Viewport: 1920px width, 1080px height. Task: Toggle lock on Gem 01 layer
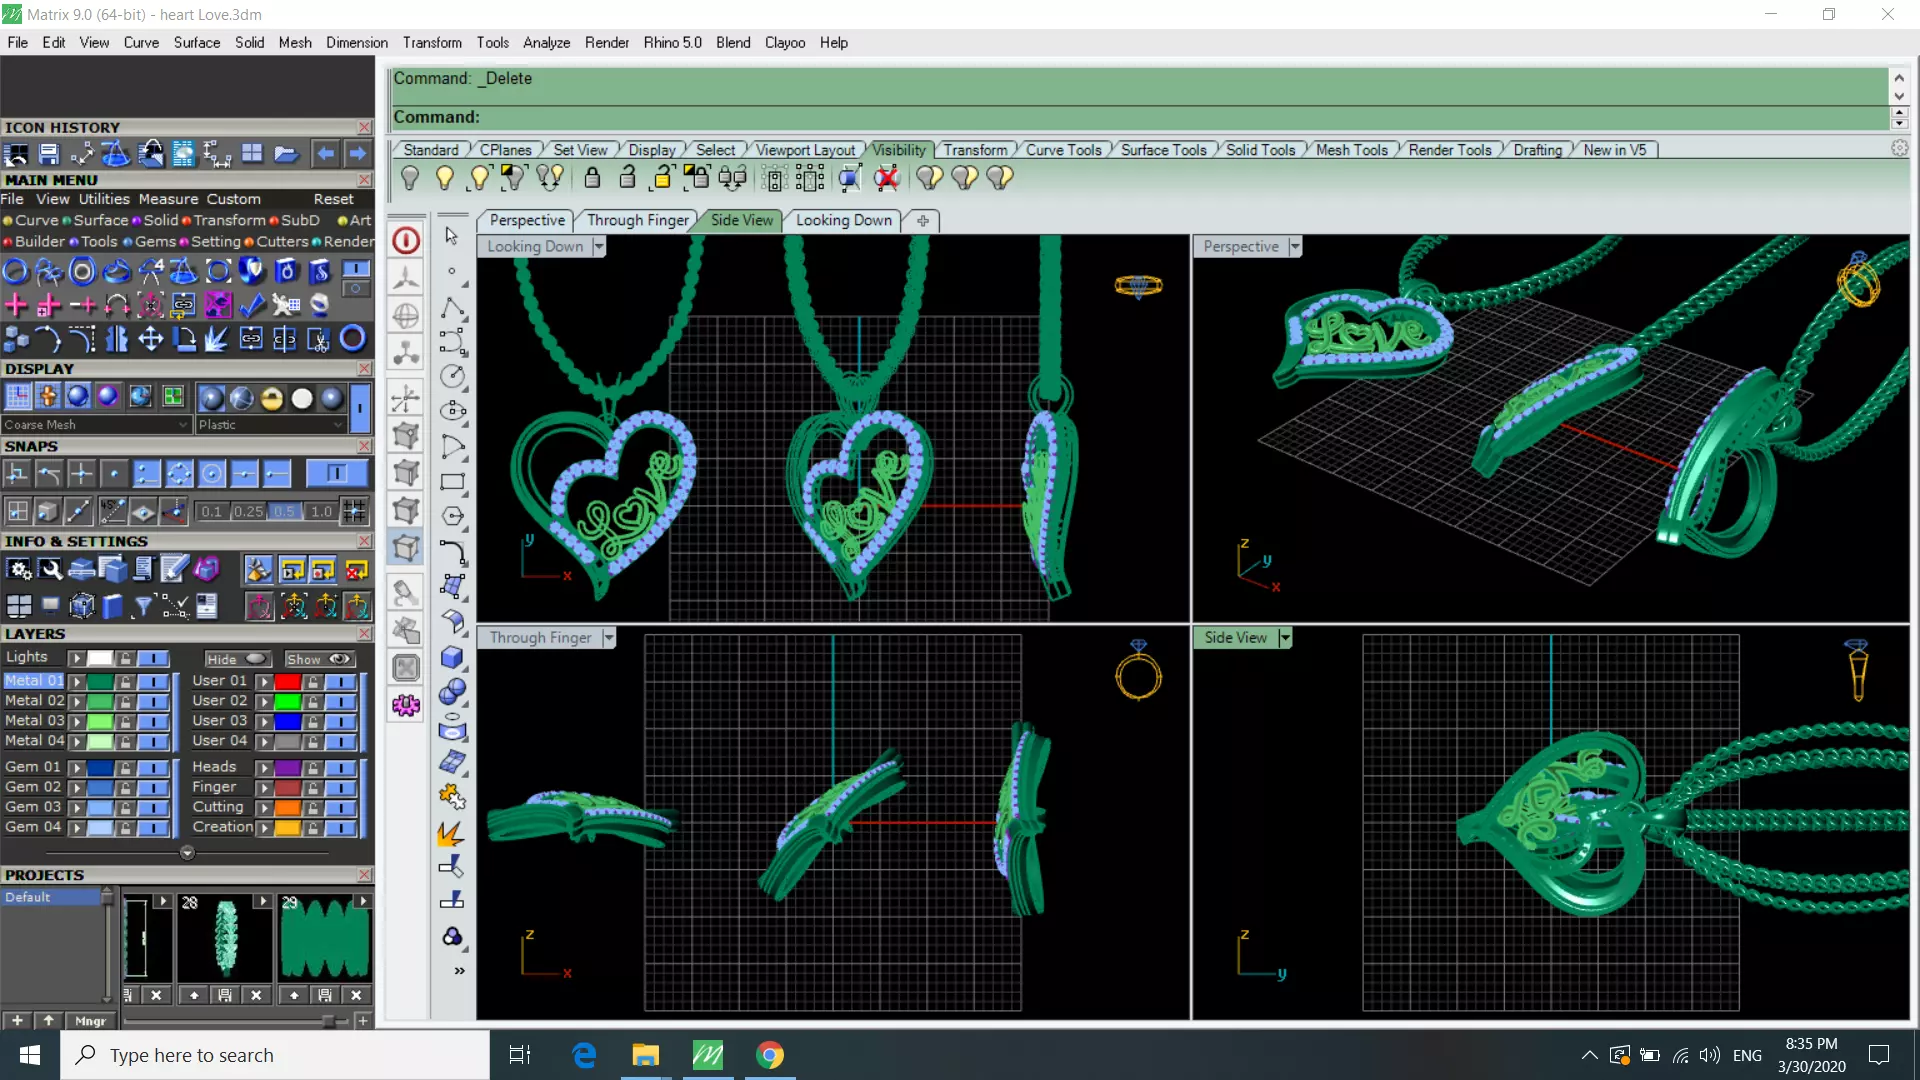tap(125, 768)
